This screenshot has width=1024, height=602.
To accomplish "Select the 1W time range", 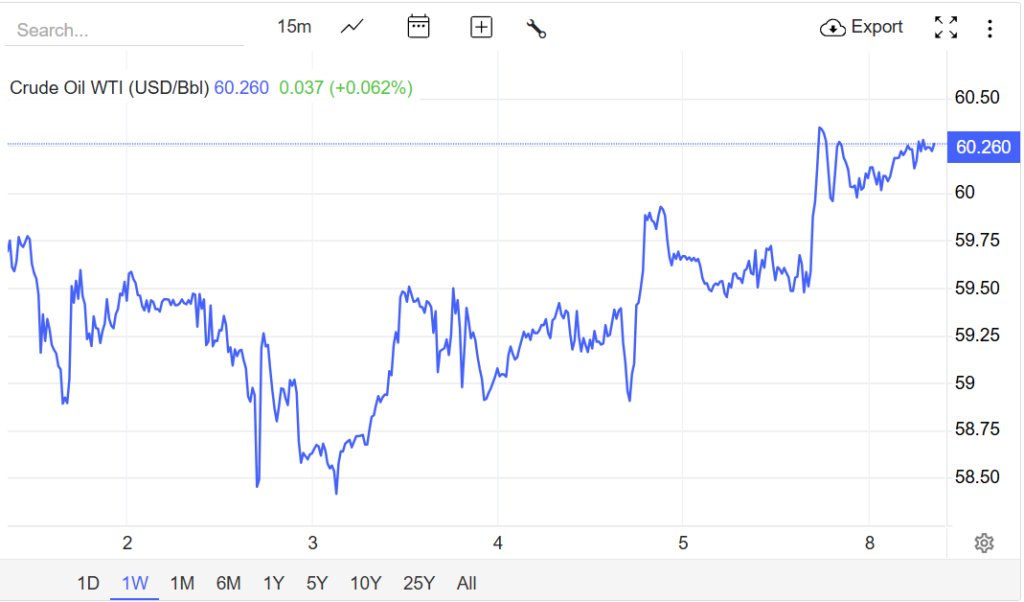I will (x=134, y=583).
